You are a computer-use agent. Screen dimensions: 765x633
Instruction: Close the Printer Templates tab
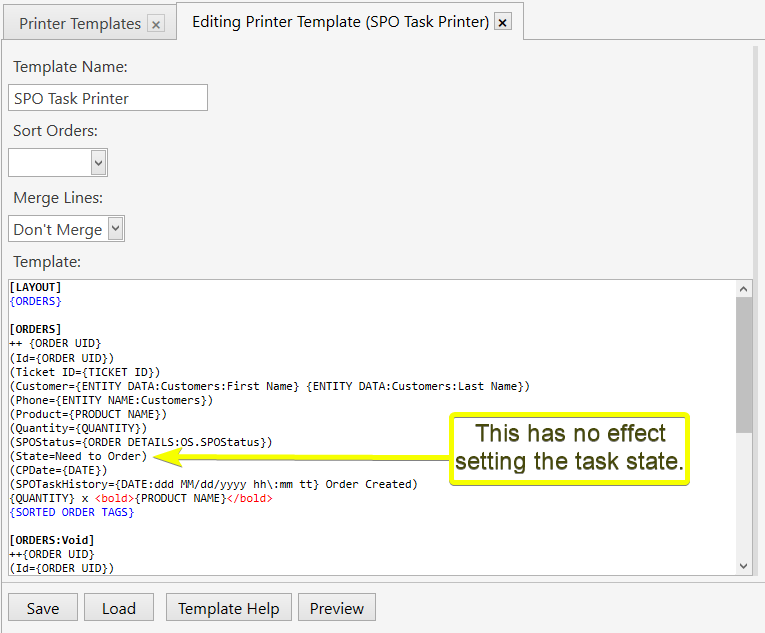pos(156,24)
